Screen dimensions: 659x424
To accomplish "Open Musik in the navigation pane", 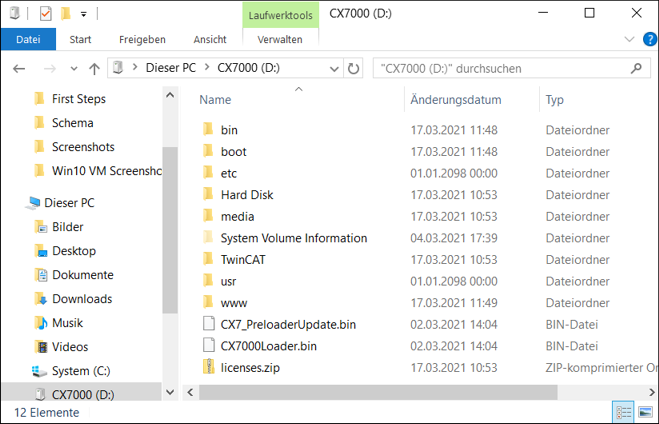I will point(67,323).
